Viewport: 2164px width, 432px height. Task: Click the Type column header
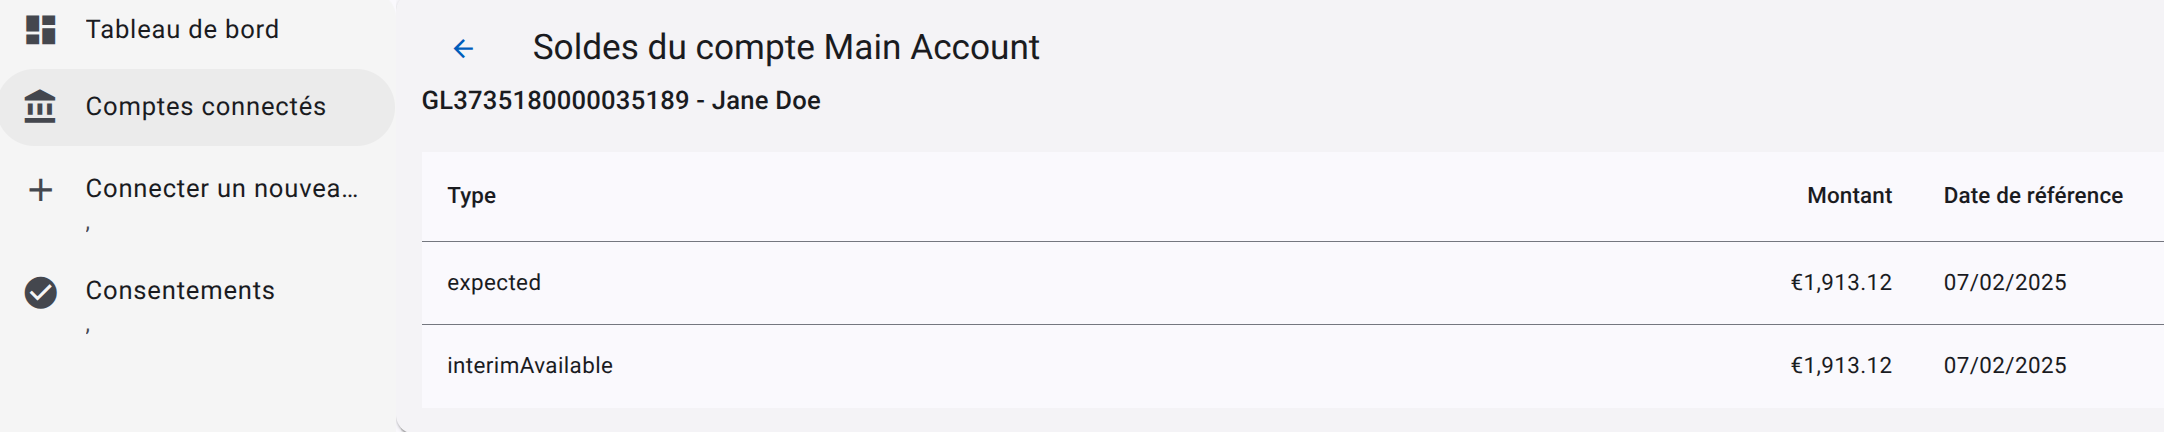coord(471,196)
